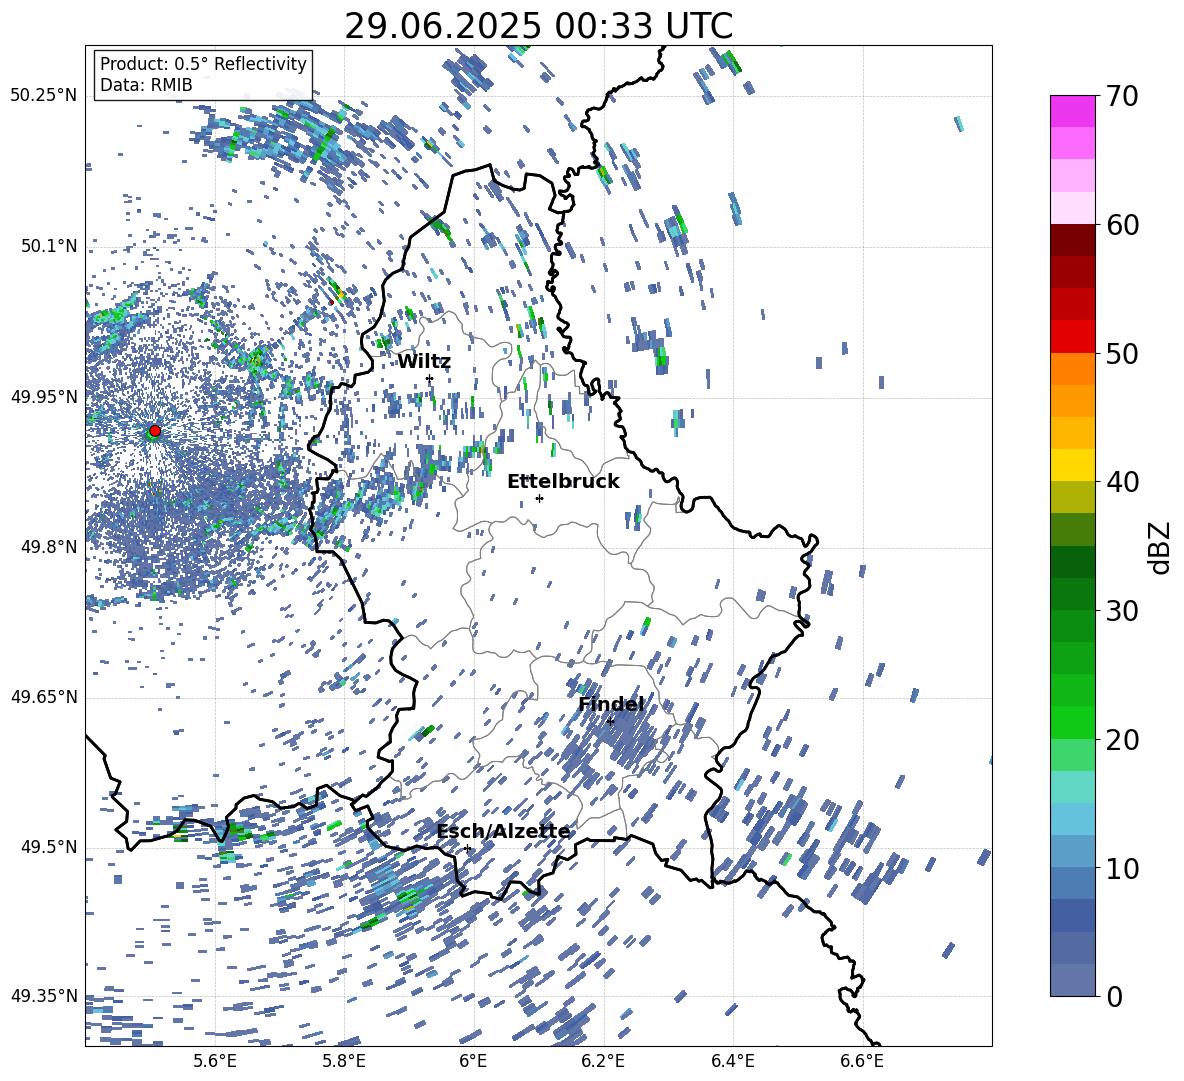Click the Esch/Alzette city label
The width and height of the screenshot is (1184, 1081).
[503, 832]
